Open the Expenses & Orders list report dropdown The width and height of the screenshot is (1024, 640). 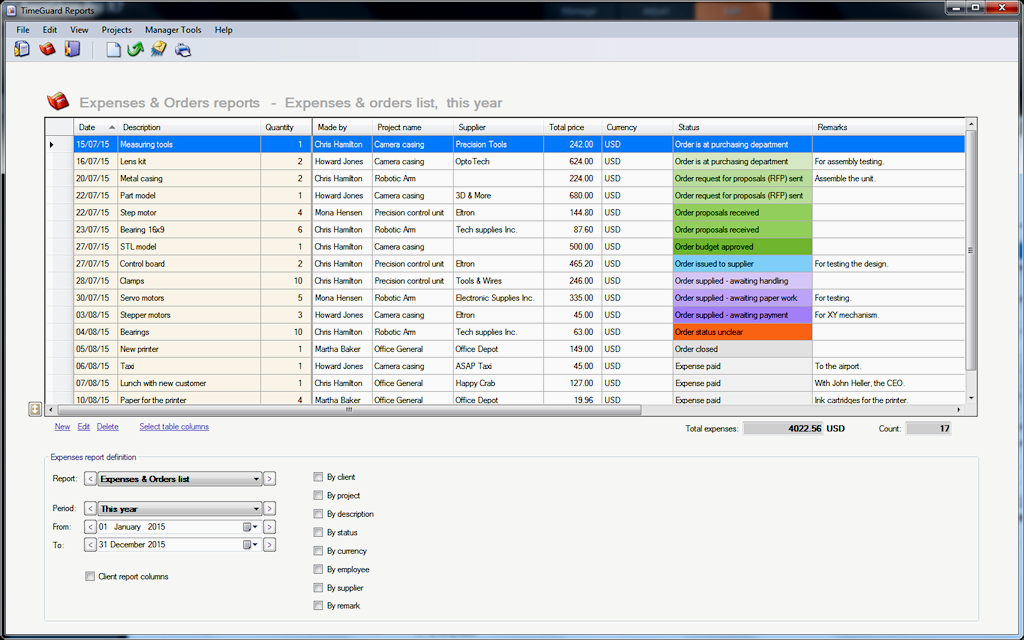256,479
